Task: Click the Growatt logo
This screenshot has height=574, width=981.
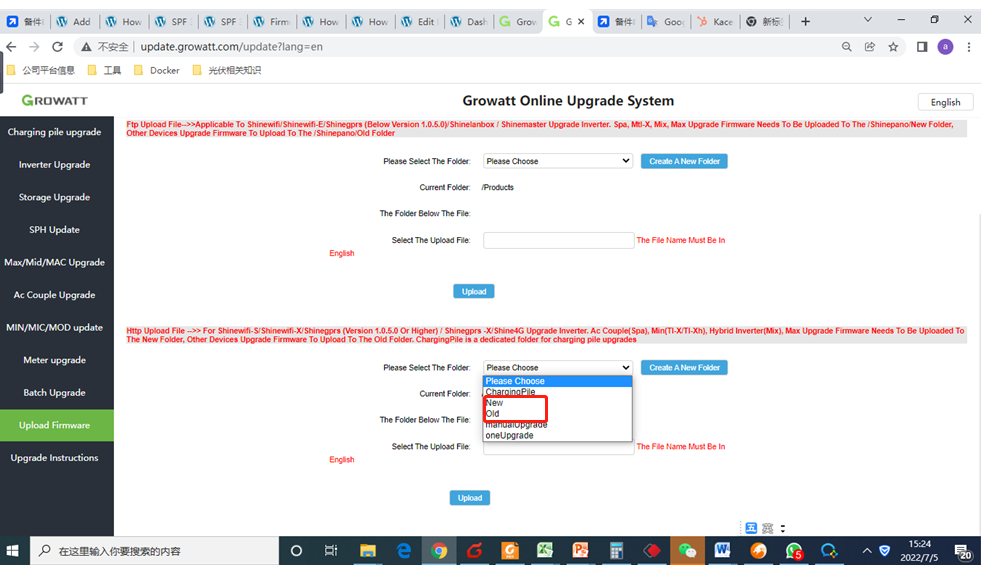Action: click(x=54, y=100)
